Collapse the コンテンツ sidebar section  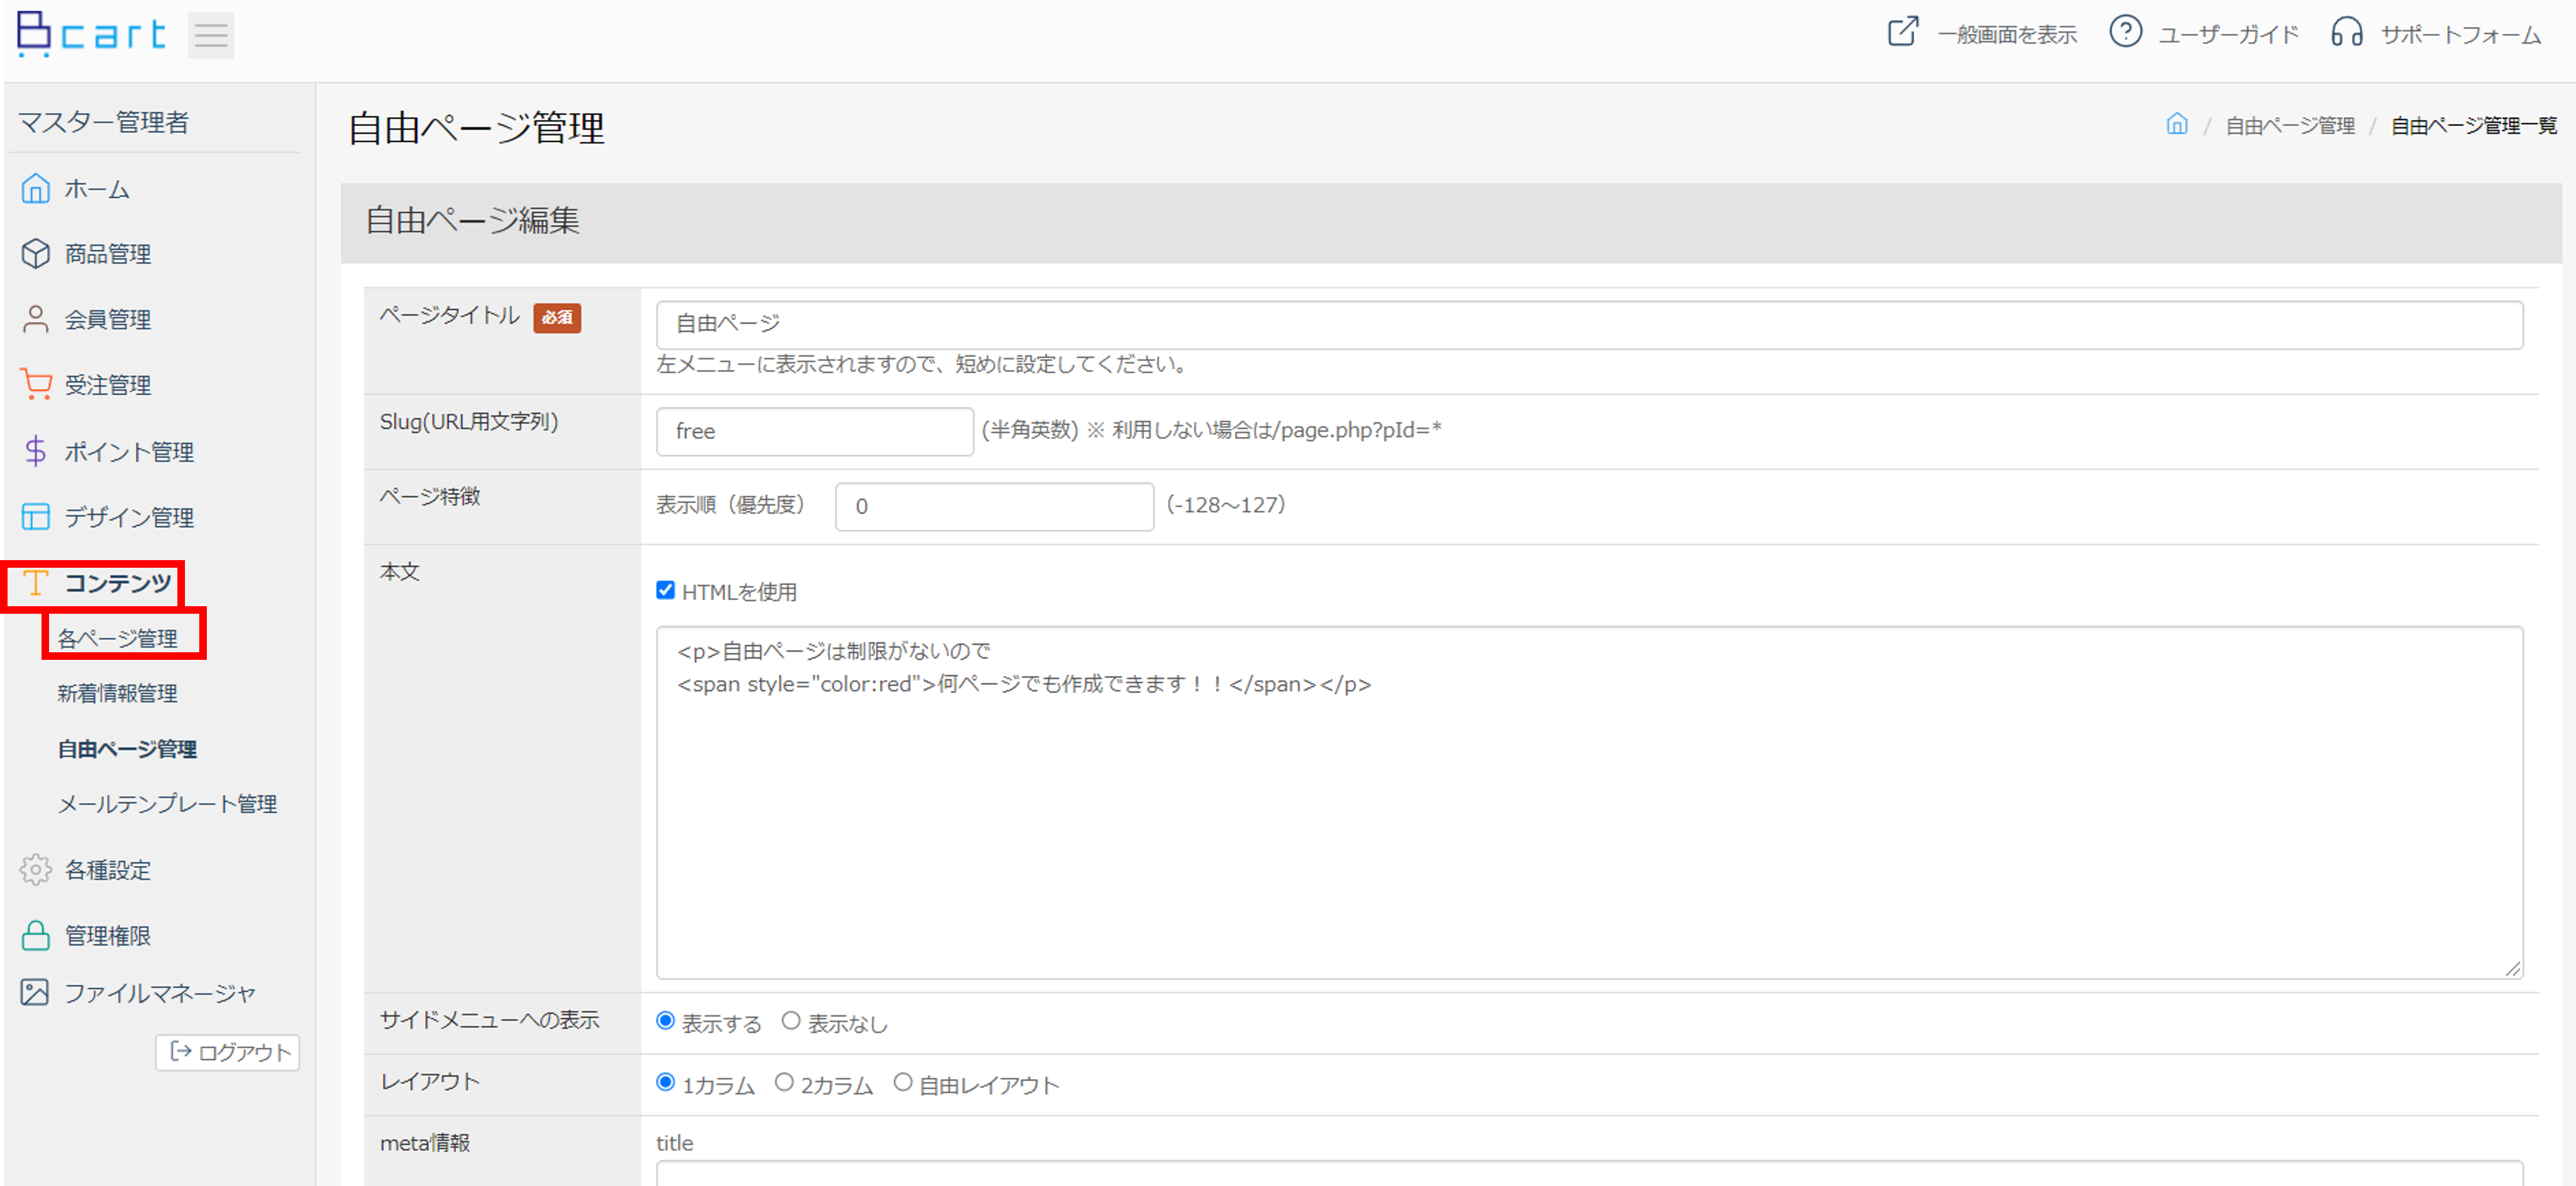click(x=117, y=583)
